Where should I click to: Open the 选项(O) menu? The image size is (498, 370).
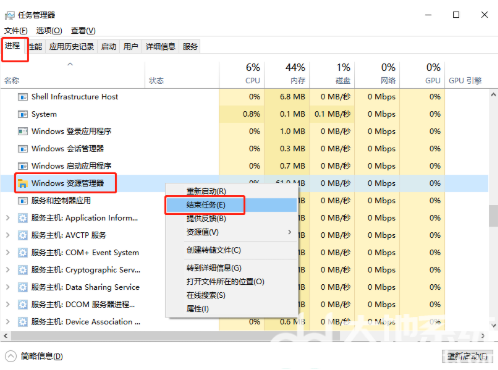[x=49, y=31]
